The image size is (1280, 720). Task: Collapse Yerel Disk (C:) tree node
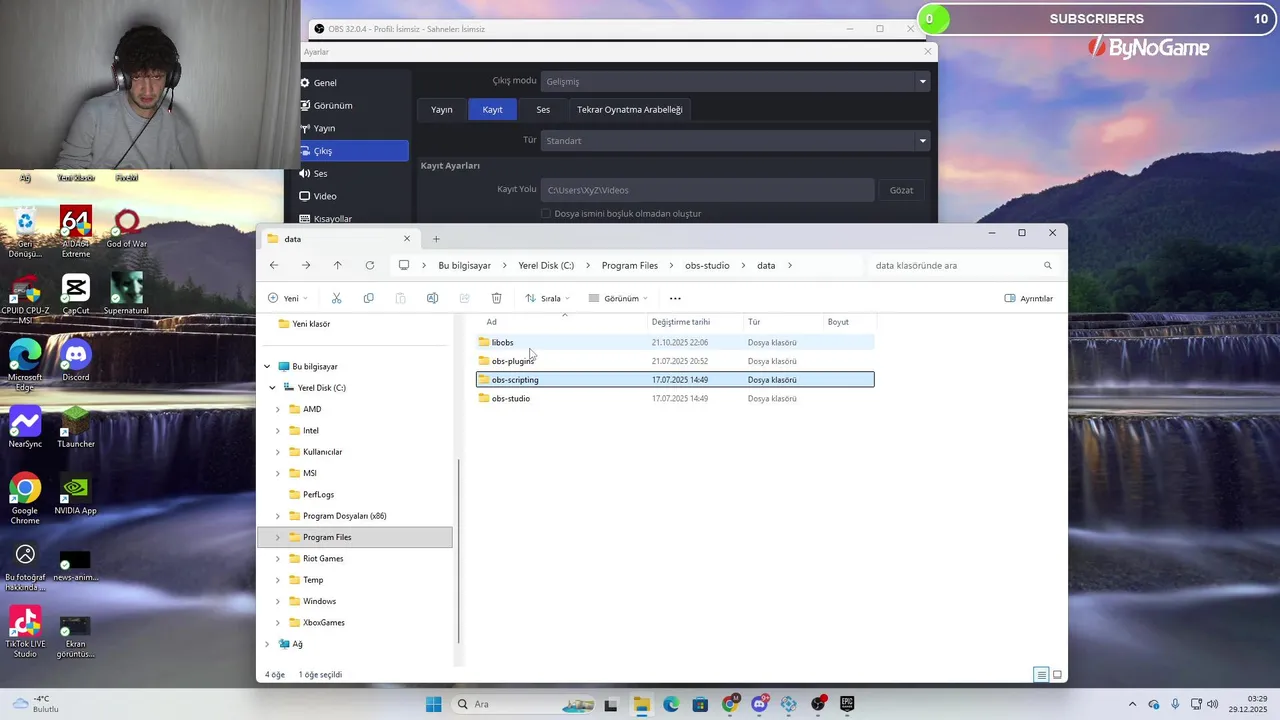tap(272, 388)
